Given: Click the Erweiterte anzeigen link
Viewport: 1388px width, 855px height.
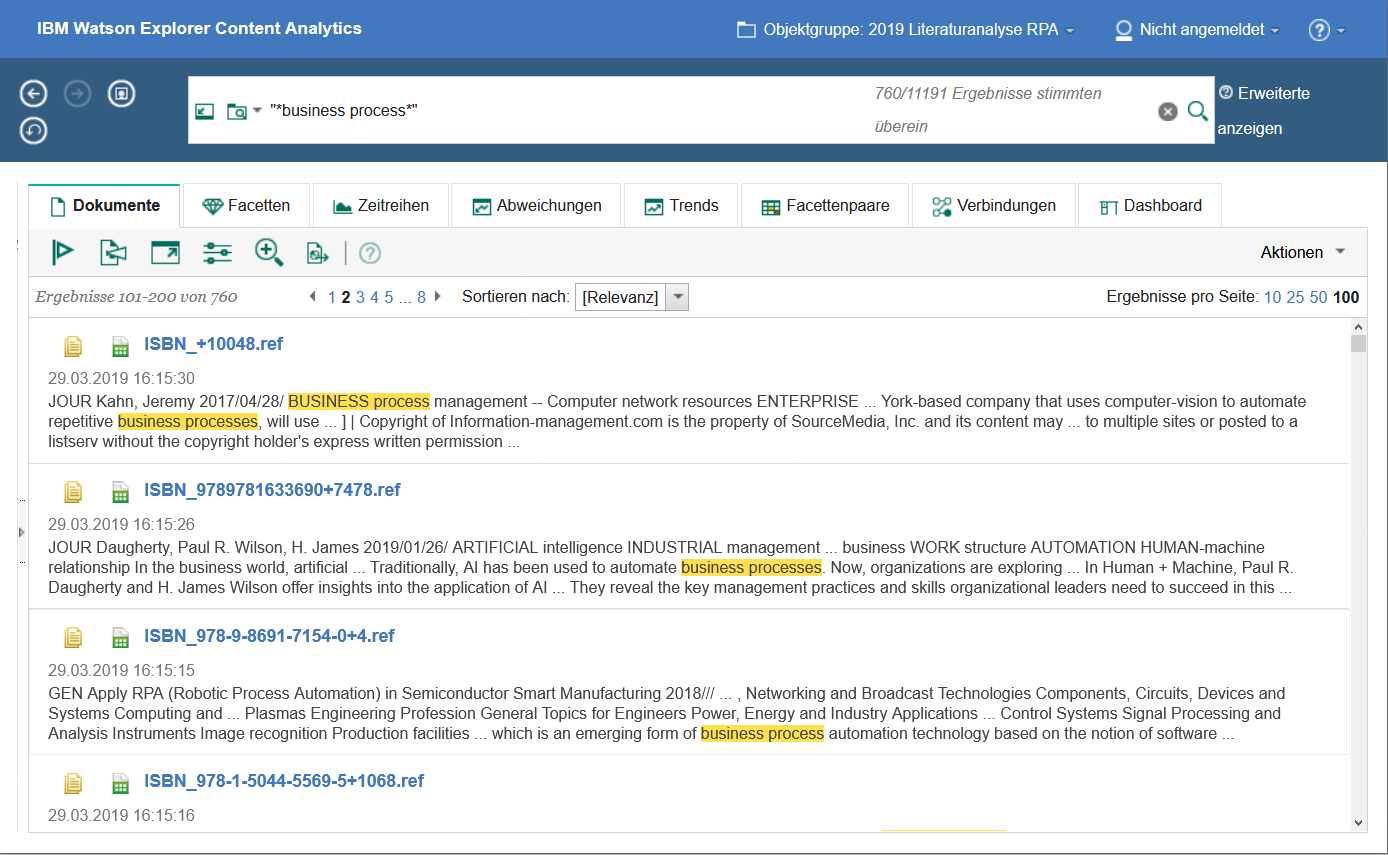Looking at the screenshot, I should point(1264,110).
